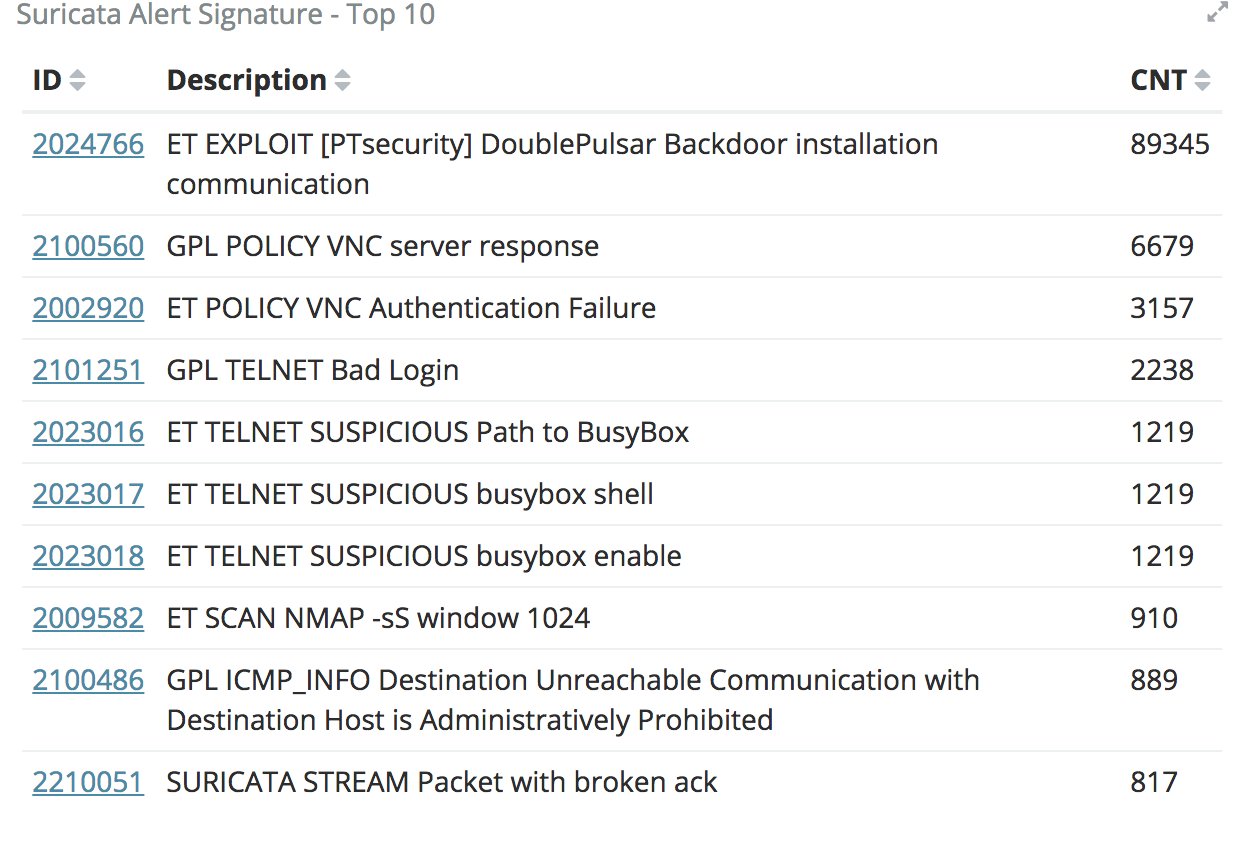
Task: Open signature ID 2210051 link
Action: (x=88, y=783)
